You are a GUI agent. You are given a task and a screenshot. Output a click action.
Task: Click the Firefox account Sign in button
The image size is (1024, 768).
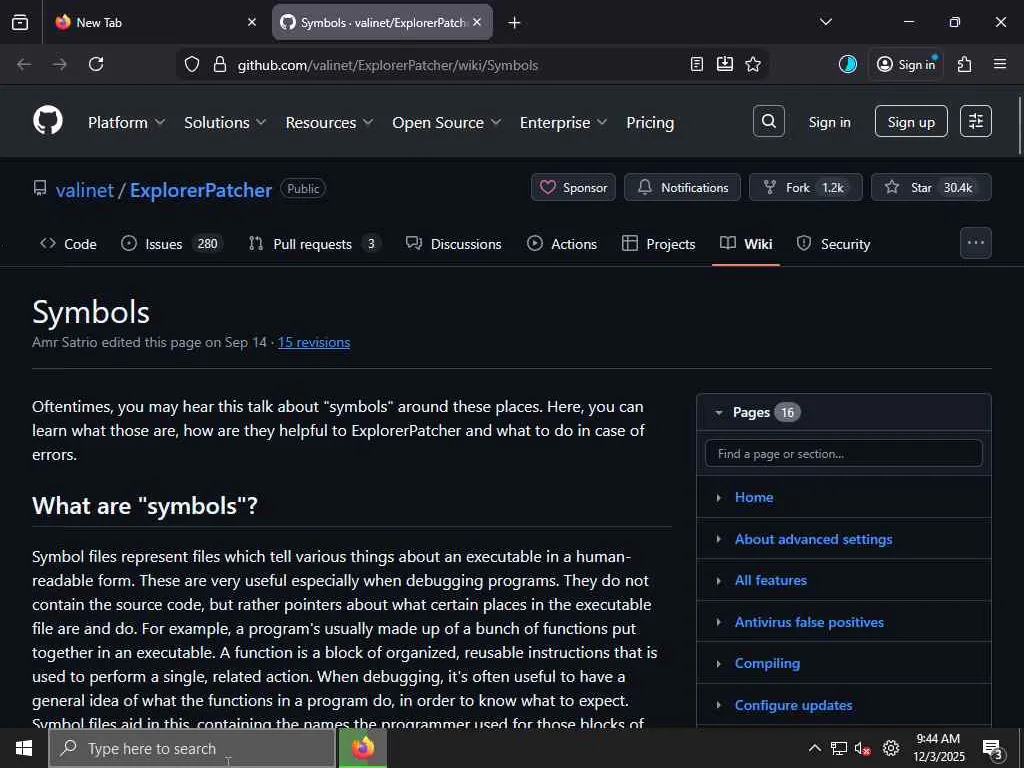pos(906,64)
